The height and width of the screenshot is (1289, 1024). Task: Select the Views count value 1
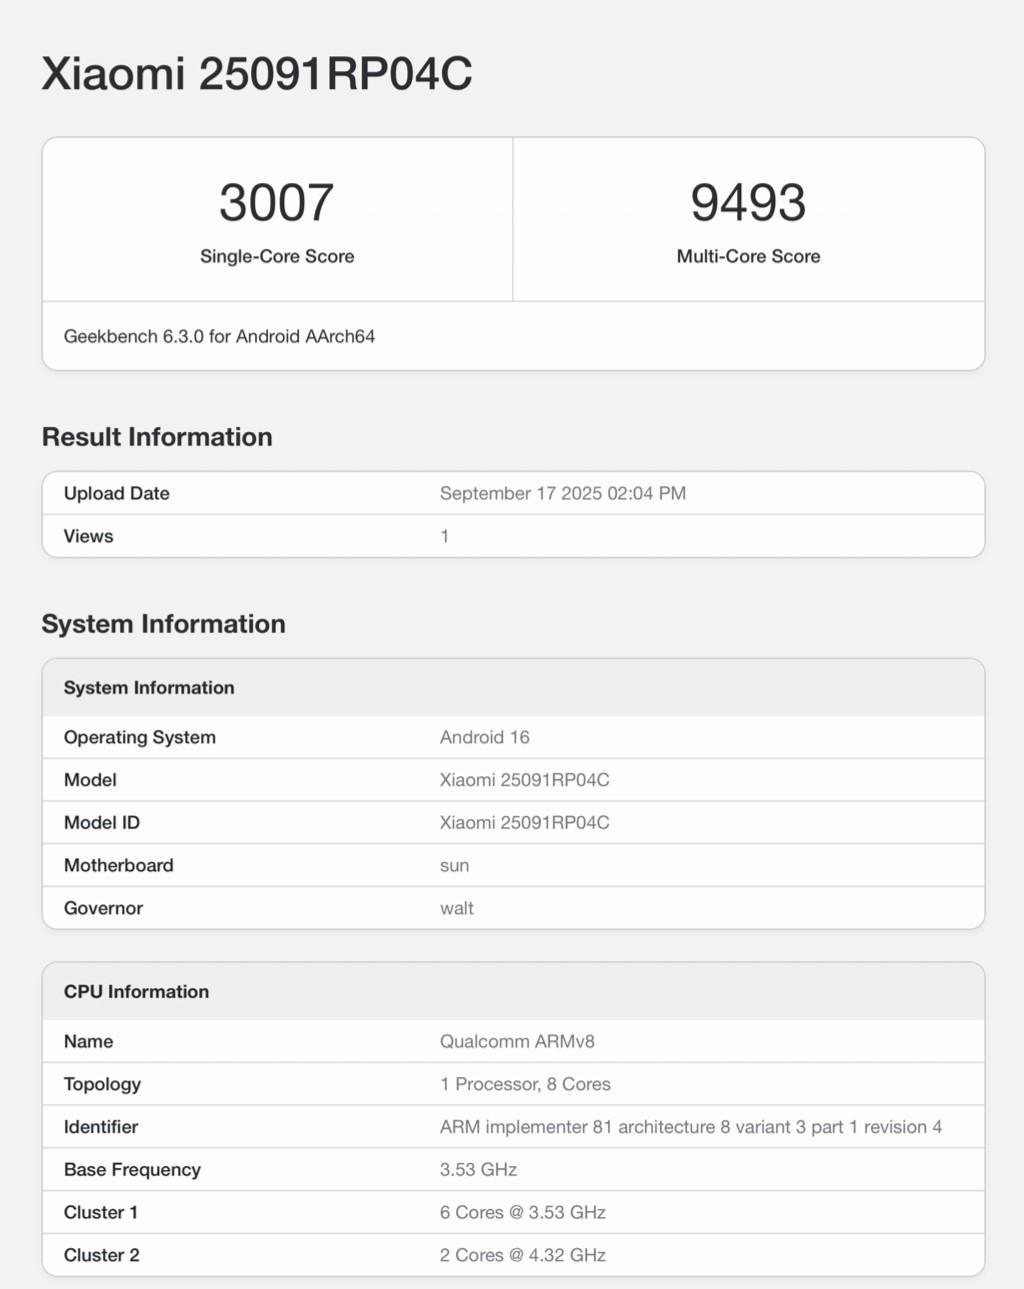(445, 536)
